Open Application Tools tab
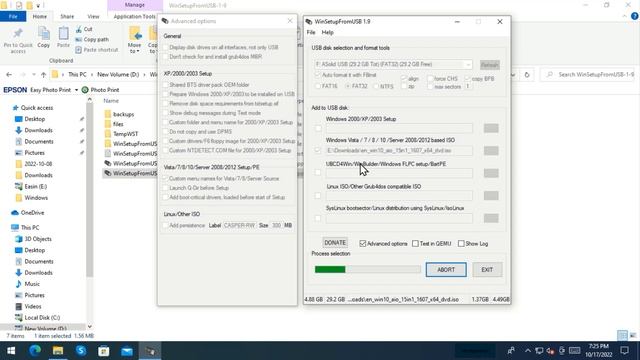640x360 pixels. 135,16
